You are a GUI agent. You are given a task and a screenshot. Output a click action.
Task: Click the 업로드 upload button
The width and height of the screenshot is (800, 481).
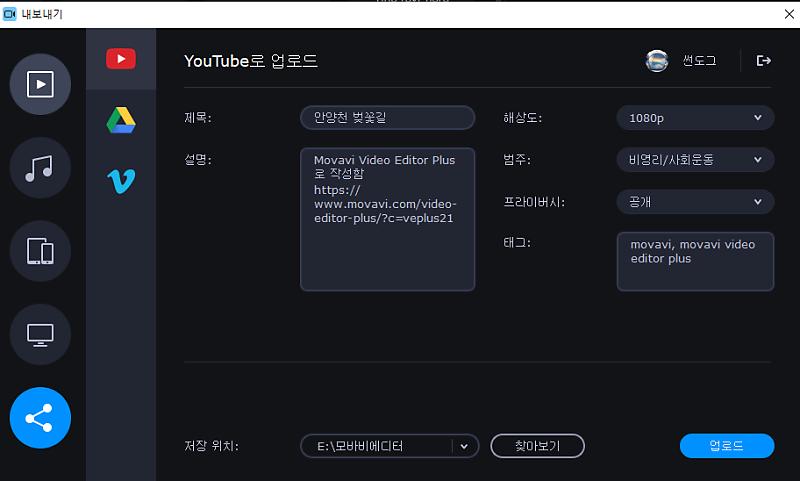coord(727,446)
